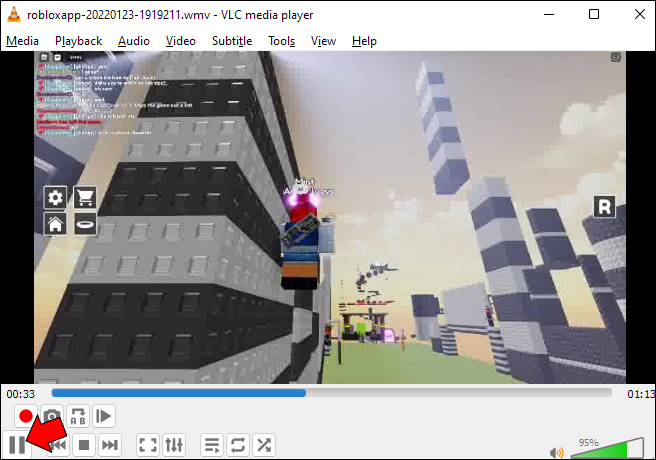Toggle A-B loop button

click(78, 416)
